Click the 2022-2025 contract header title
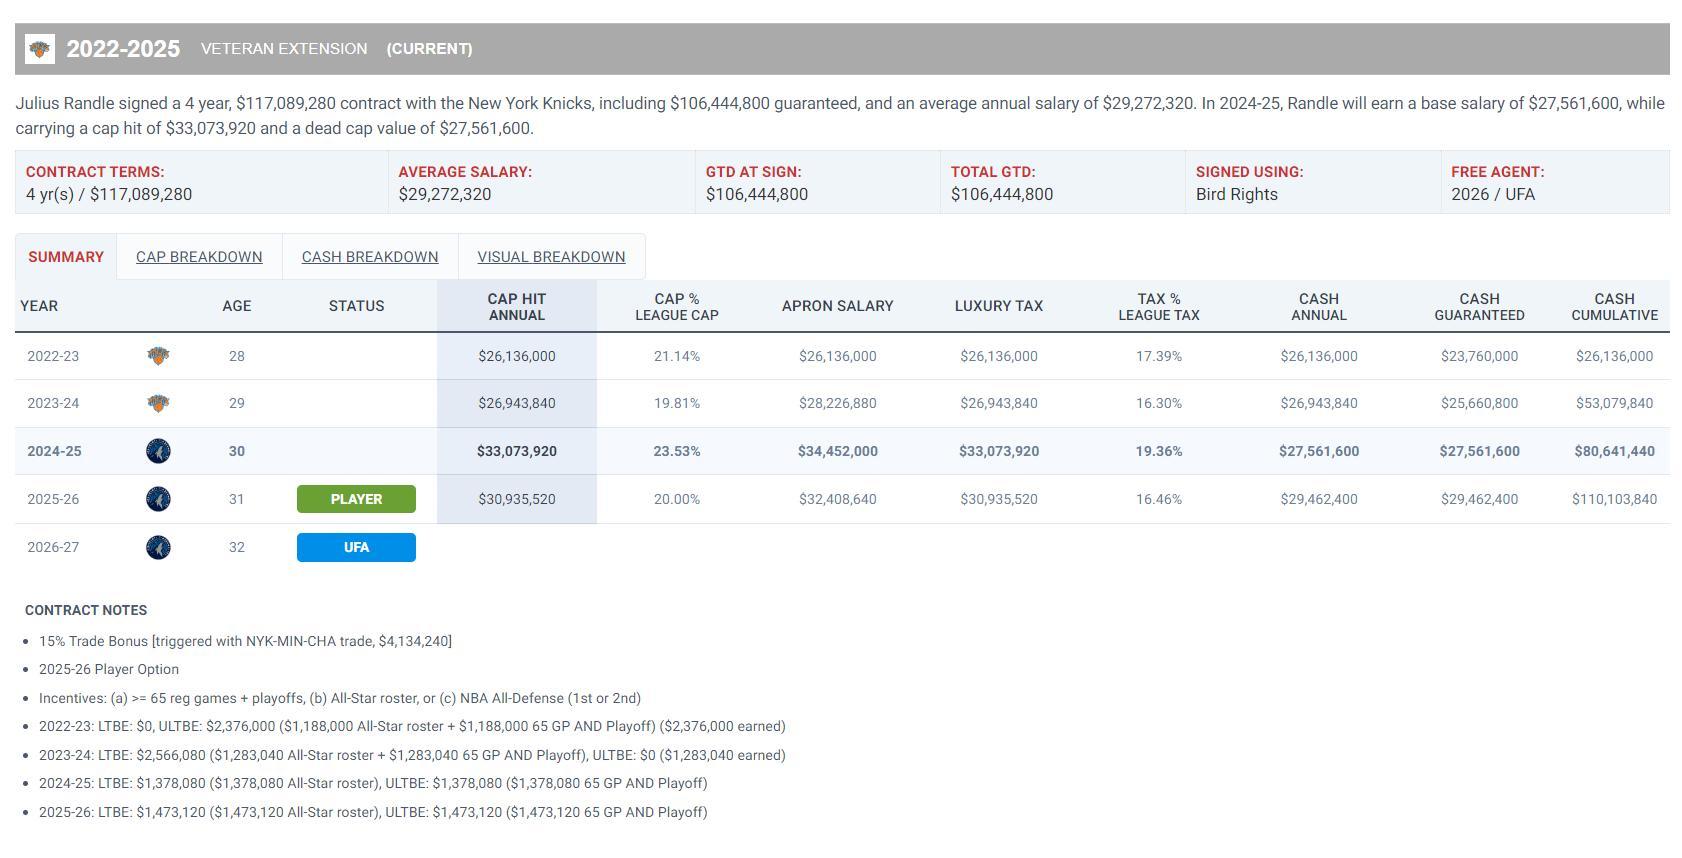Viewport: 1682px width, 858px height. pyautogui.click(x=123, y=49)
